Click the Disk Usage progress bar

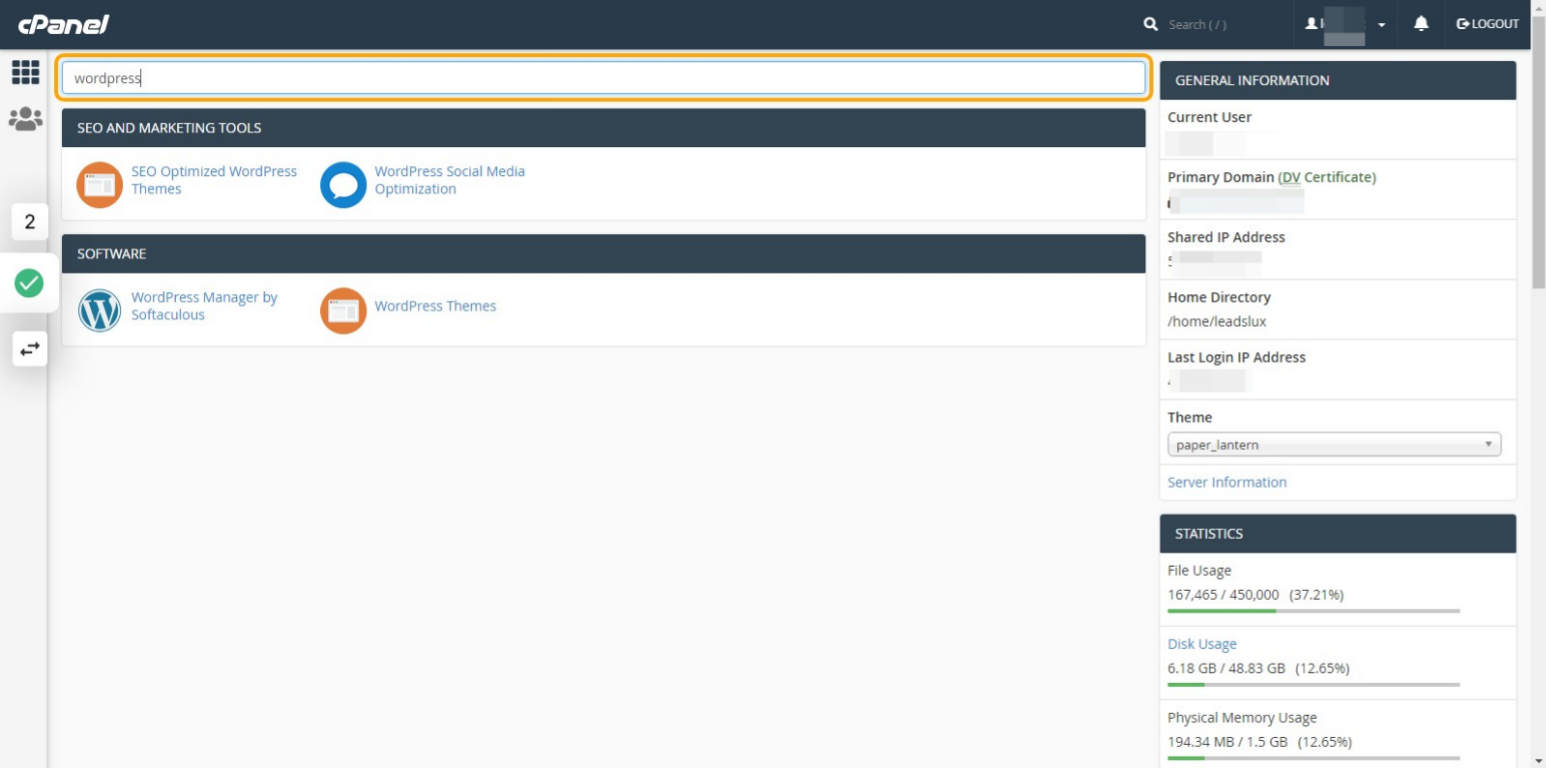[x=1314, y=685]
